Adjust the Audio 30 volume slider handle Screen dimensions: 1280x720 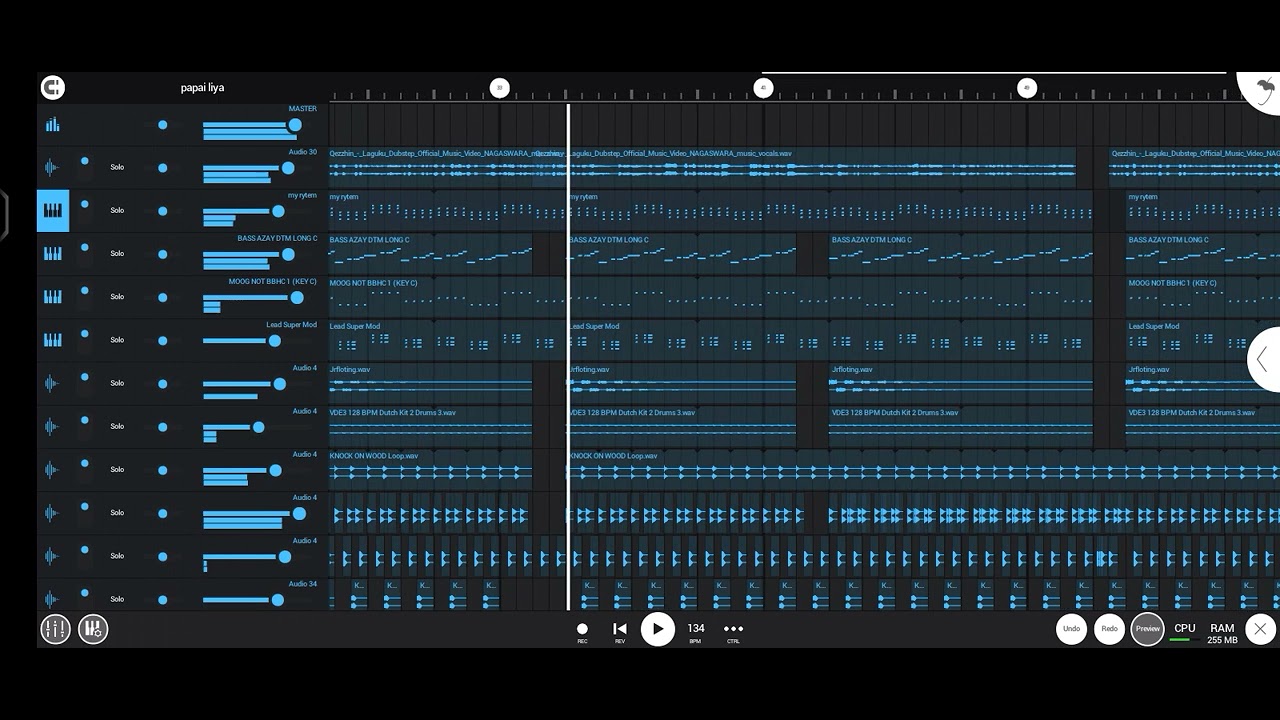coord(289,168)
